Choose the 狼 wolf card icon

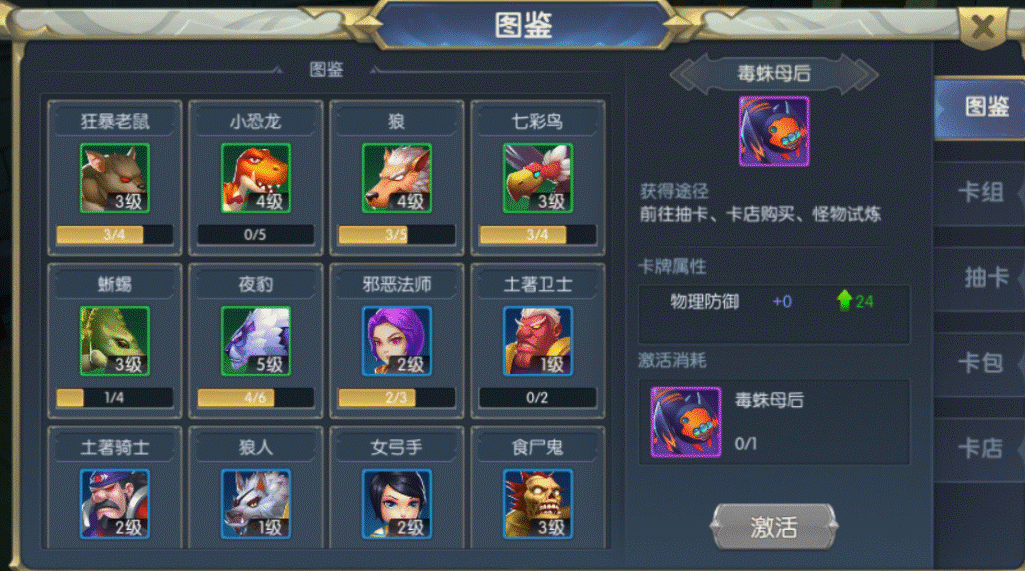tap(397, 178)
